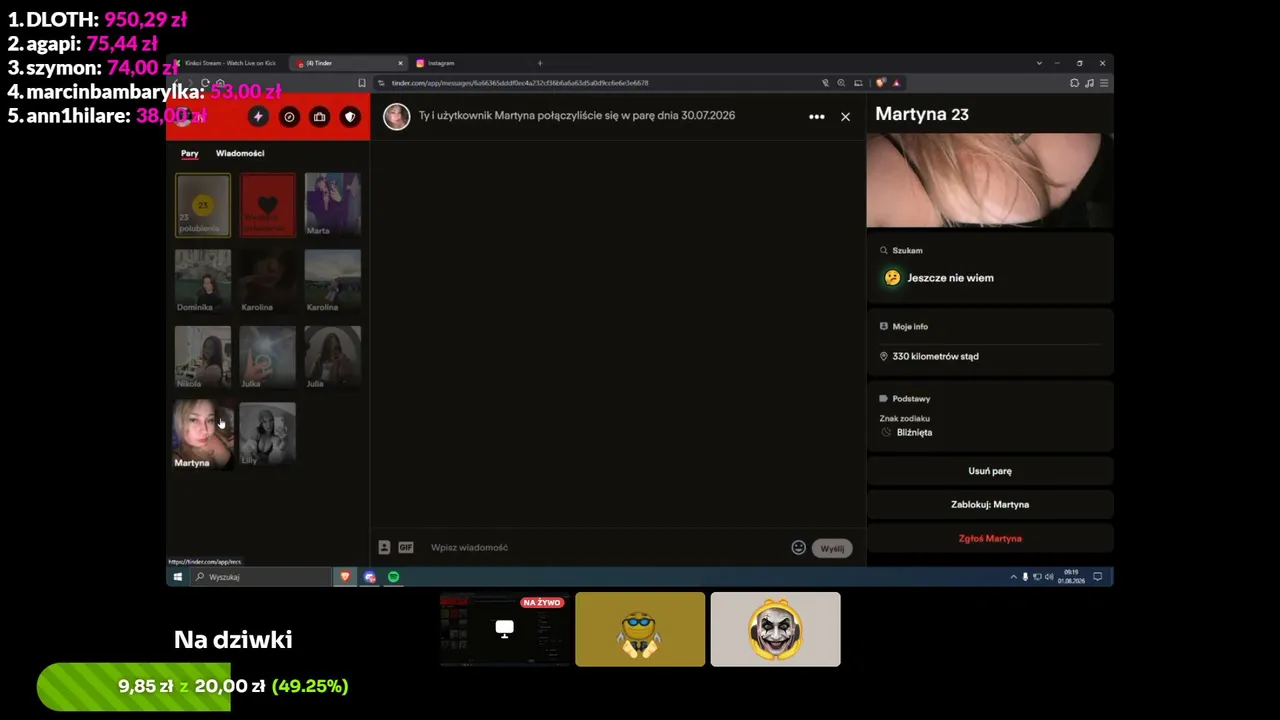
Task: Open the 23 polubienia likes tile
Action: [203, 205]
